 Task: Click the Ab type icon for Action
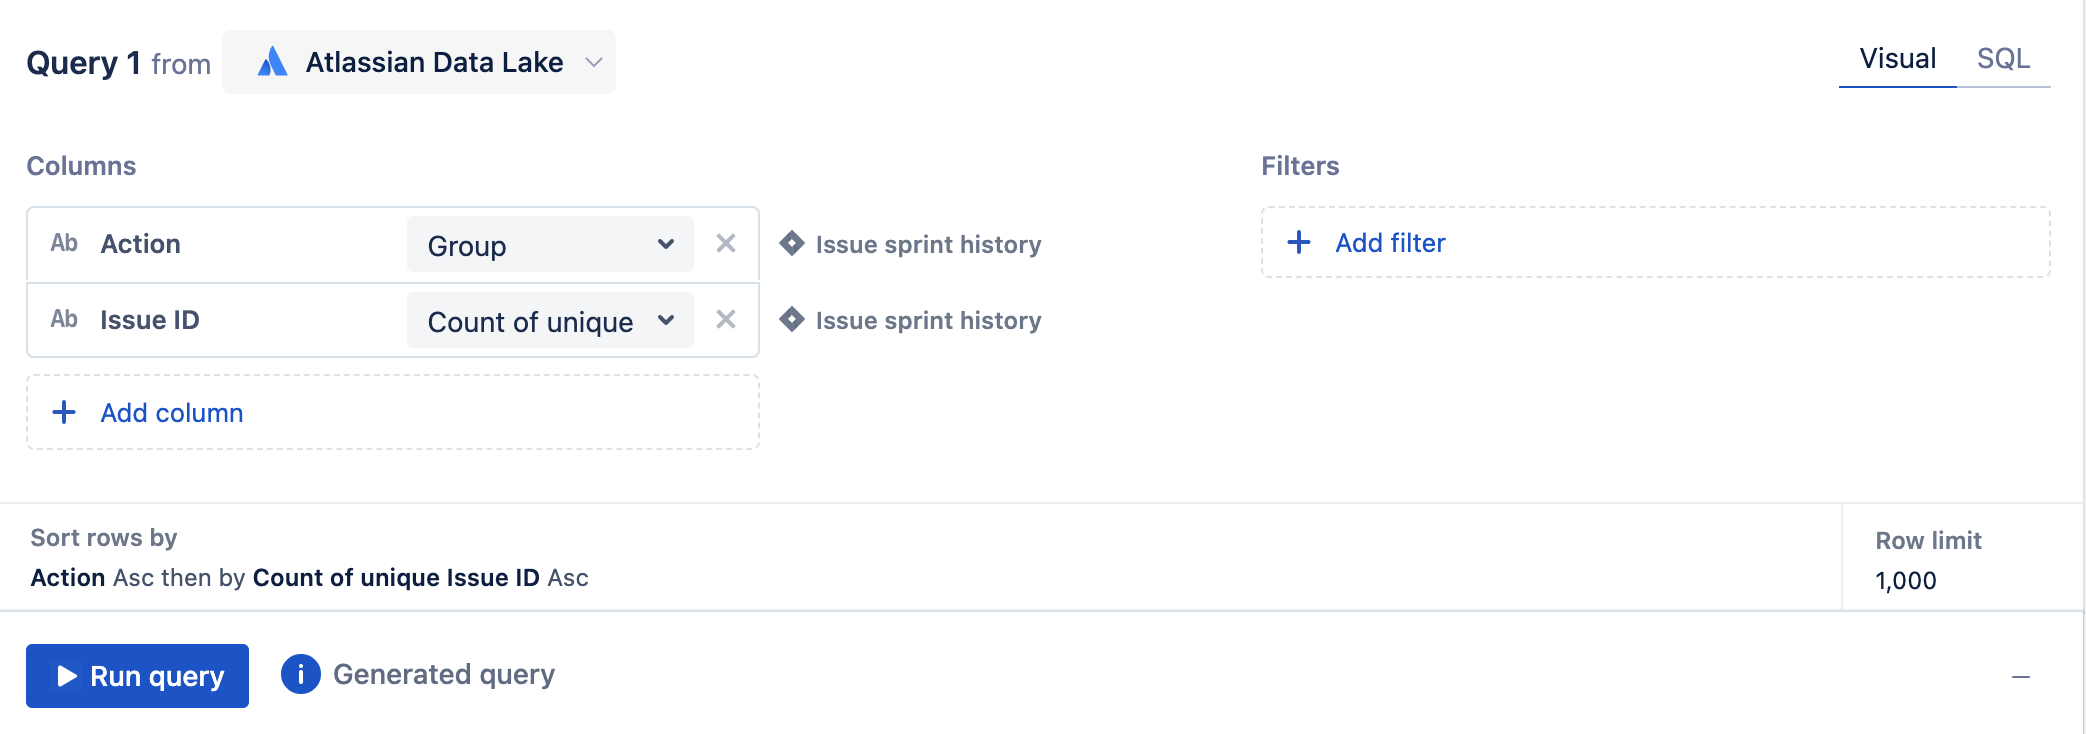pos(64,244)
